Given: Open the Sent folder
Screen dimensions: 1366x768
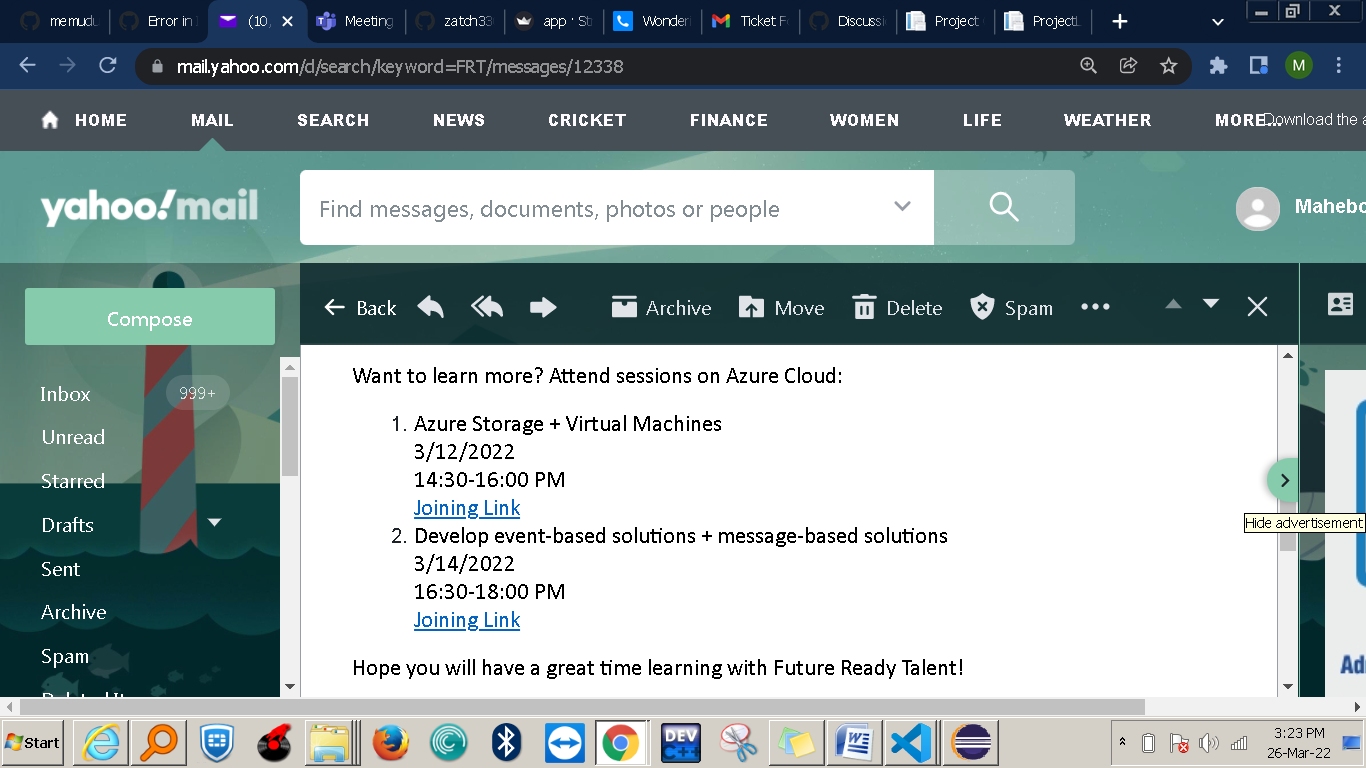Looking at the screenshot, I should 60,569.
